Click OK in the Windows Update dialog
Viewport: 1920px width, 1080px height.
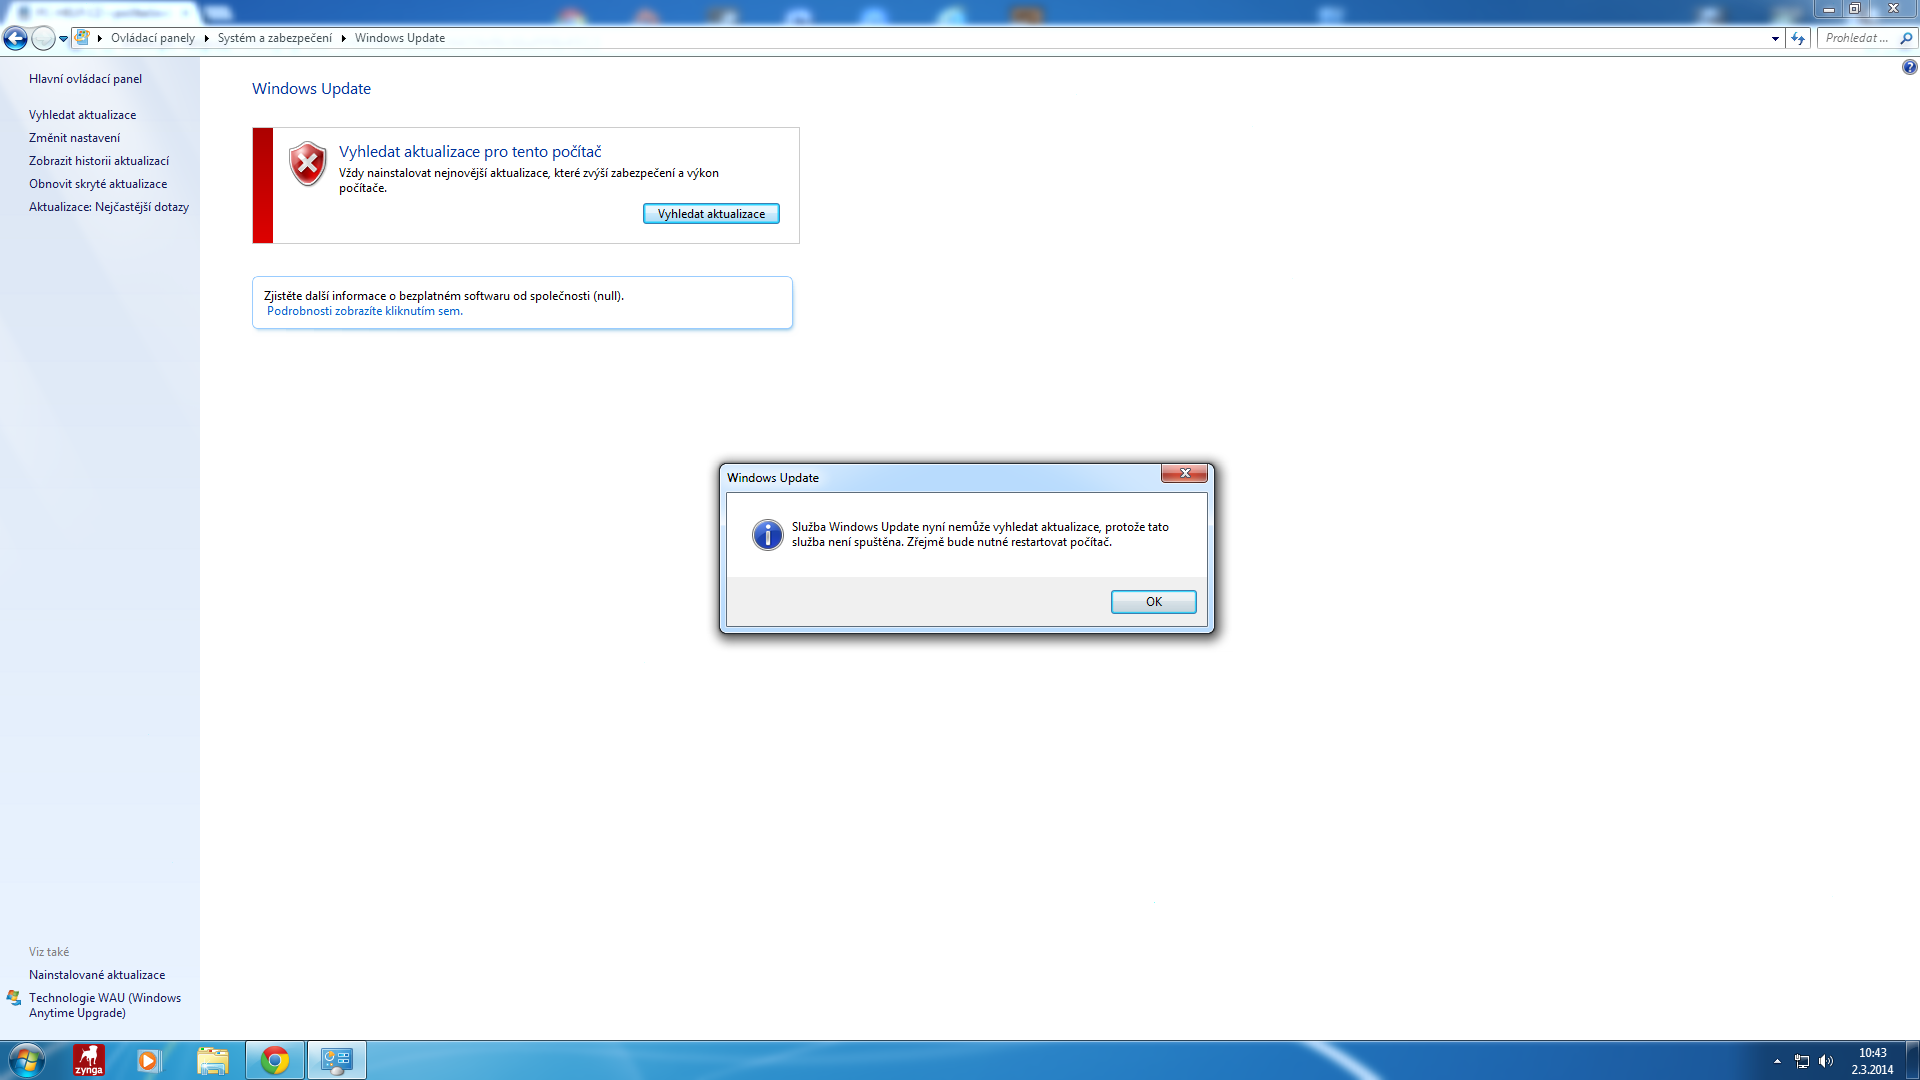(x=1153, y=601)
